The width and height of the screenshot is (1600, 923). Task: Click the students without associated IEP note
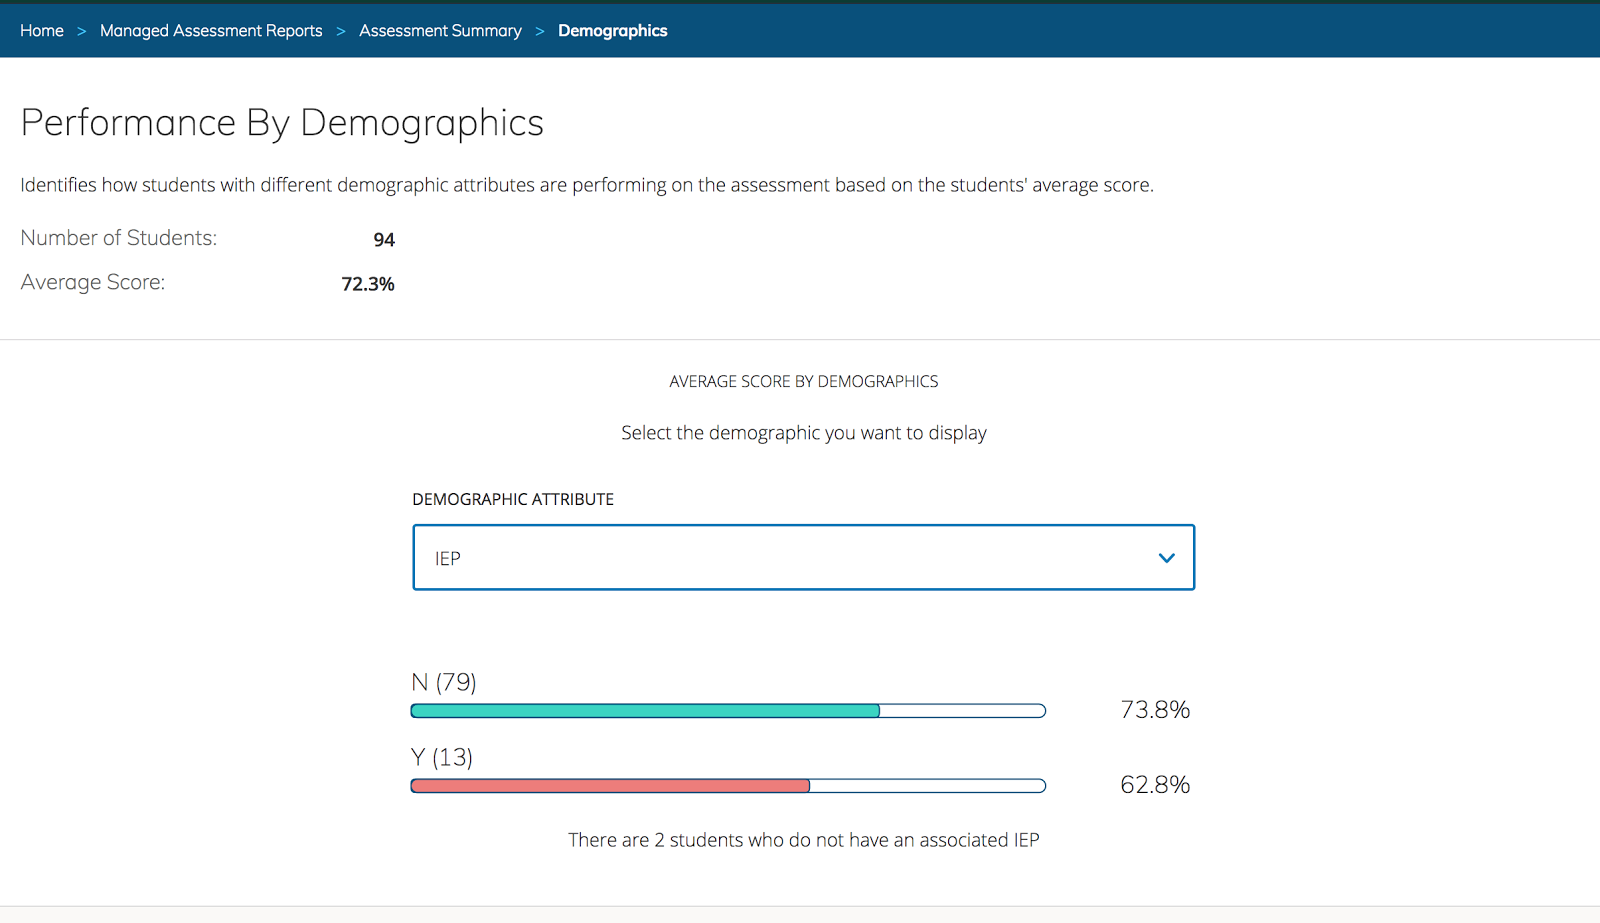coord(804,839)
